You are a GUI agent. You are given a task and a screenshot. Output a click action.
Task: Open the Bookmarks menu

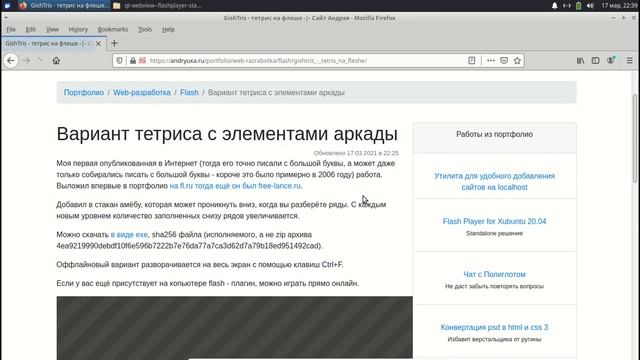pos(113,29)
